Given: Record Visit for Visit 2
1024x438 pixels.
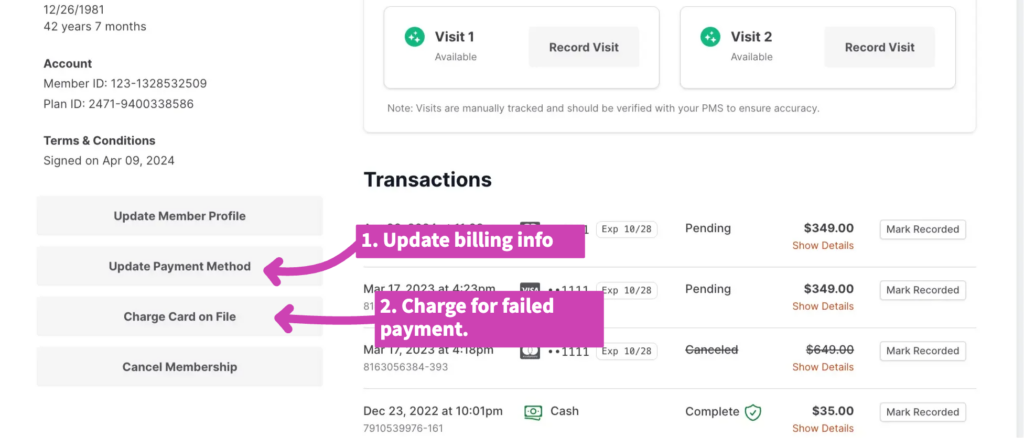Looking at the screenshot, I should pos(879,47).
